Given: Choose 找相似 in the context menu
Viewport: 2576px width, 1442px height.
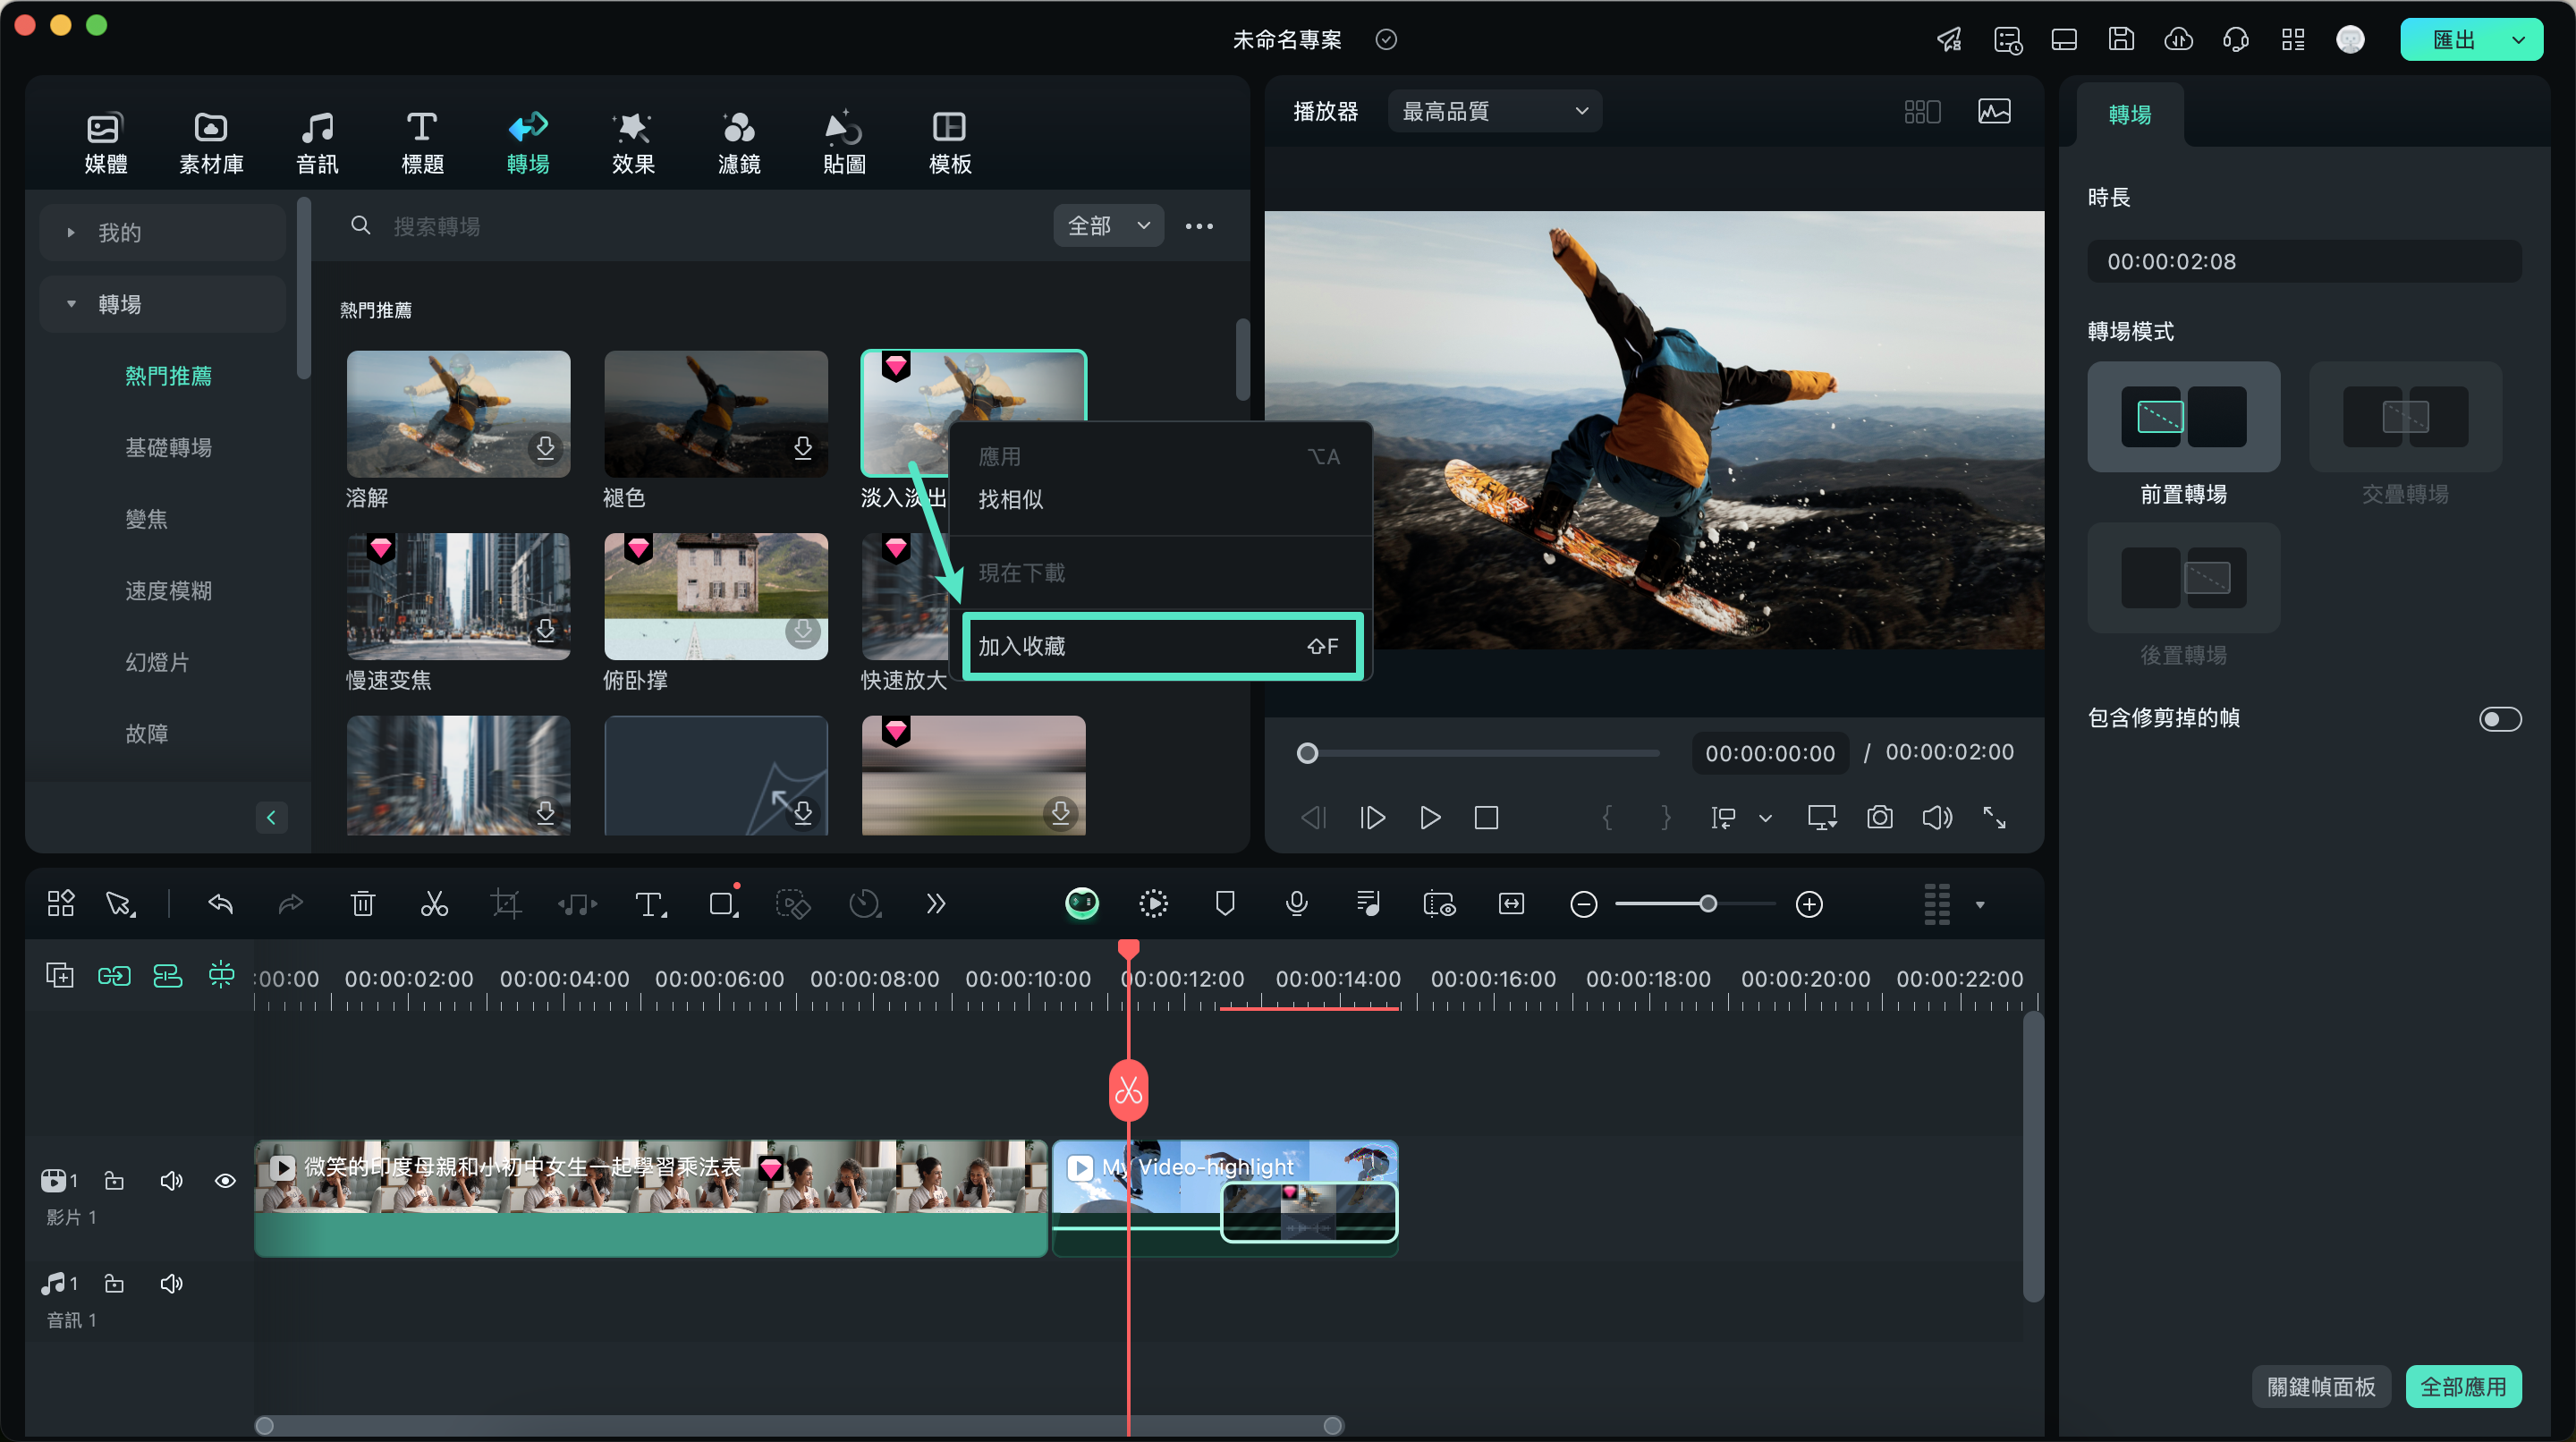Looking at the screenshot, I should (x=1010, y=499).
